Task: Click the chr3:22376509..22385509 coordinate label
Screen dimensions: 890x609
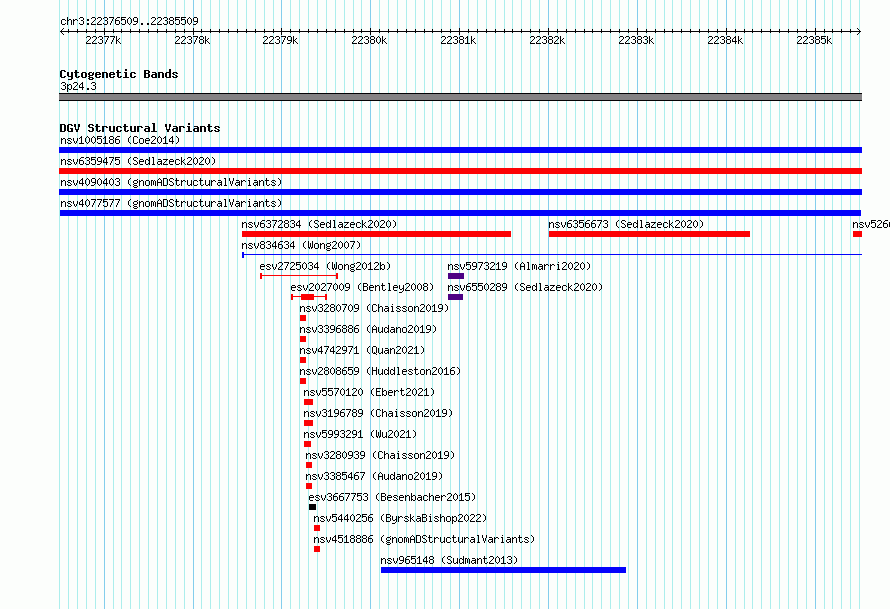Action: point(129,22)
